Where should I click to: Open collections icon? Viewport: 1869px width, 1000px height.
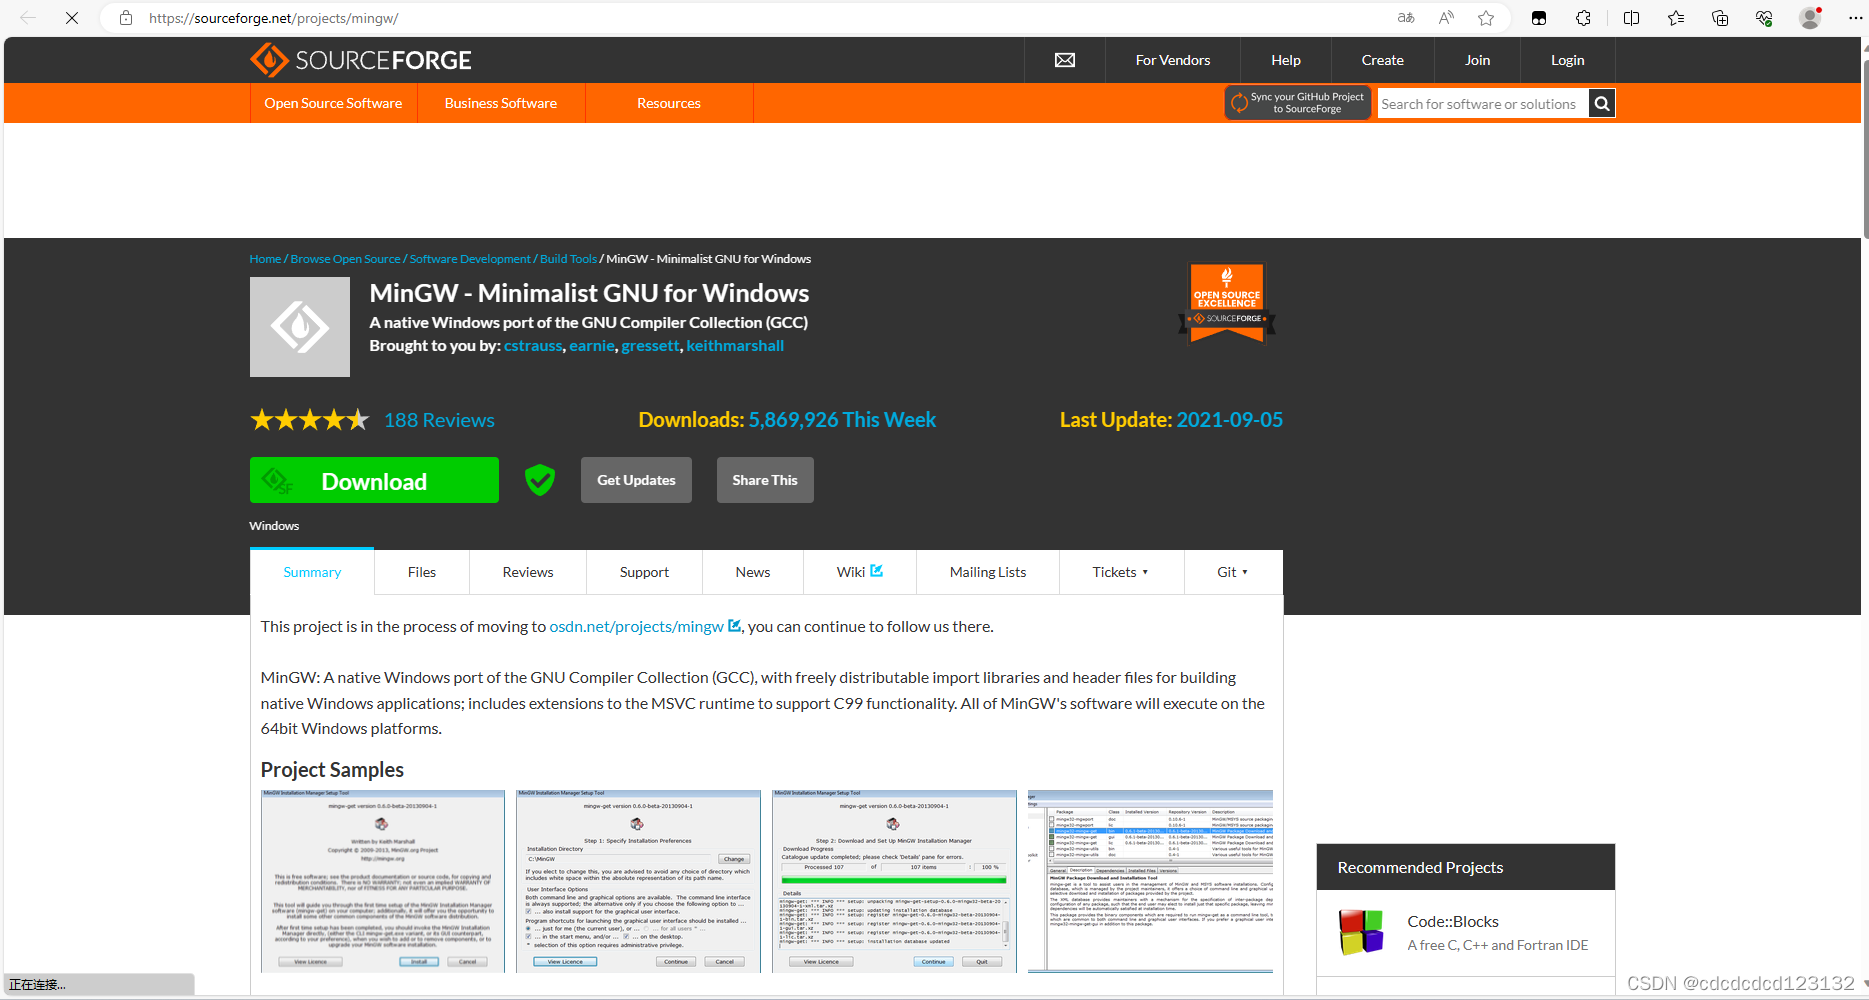1720,18
